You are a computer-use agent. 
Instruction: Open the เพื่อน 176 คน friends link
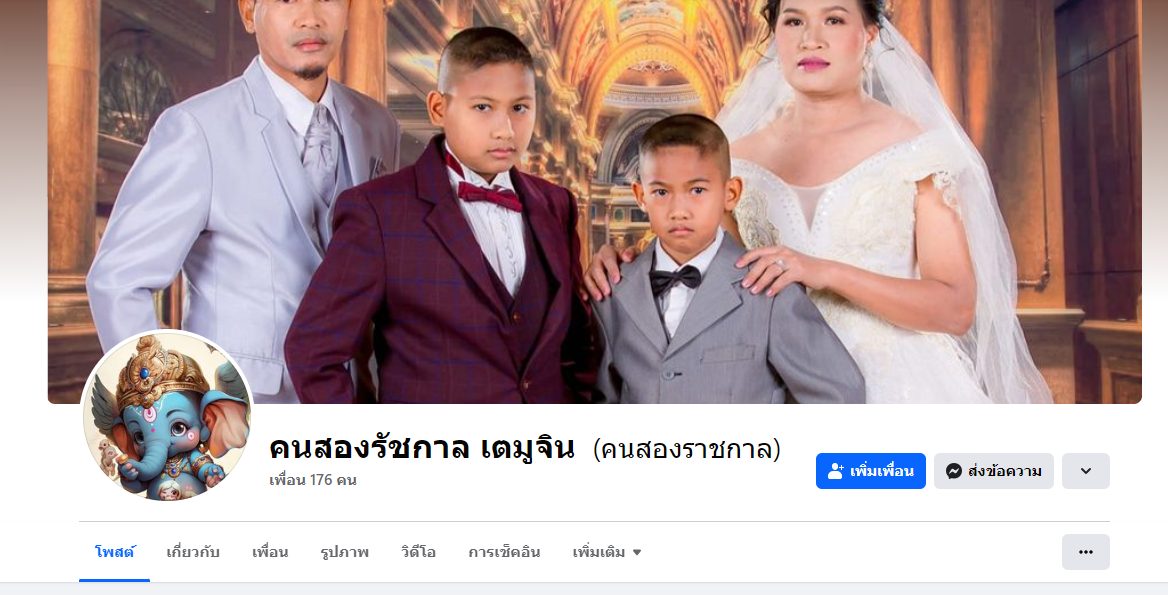(x=313, y=480)
